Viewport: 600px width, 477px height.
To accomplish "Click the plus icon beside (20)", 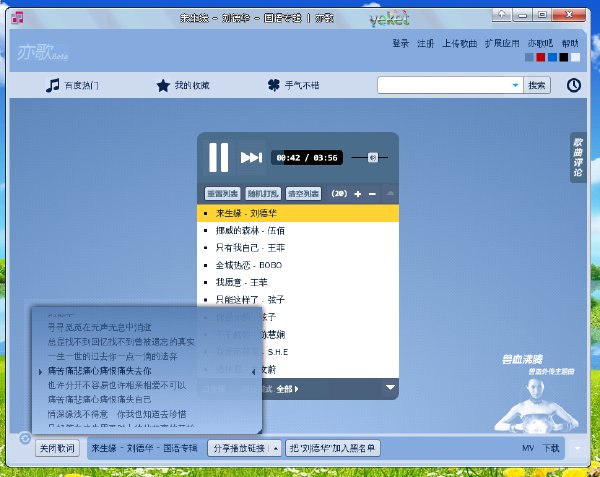I will [358, 194].
